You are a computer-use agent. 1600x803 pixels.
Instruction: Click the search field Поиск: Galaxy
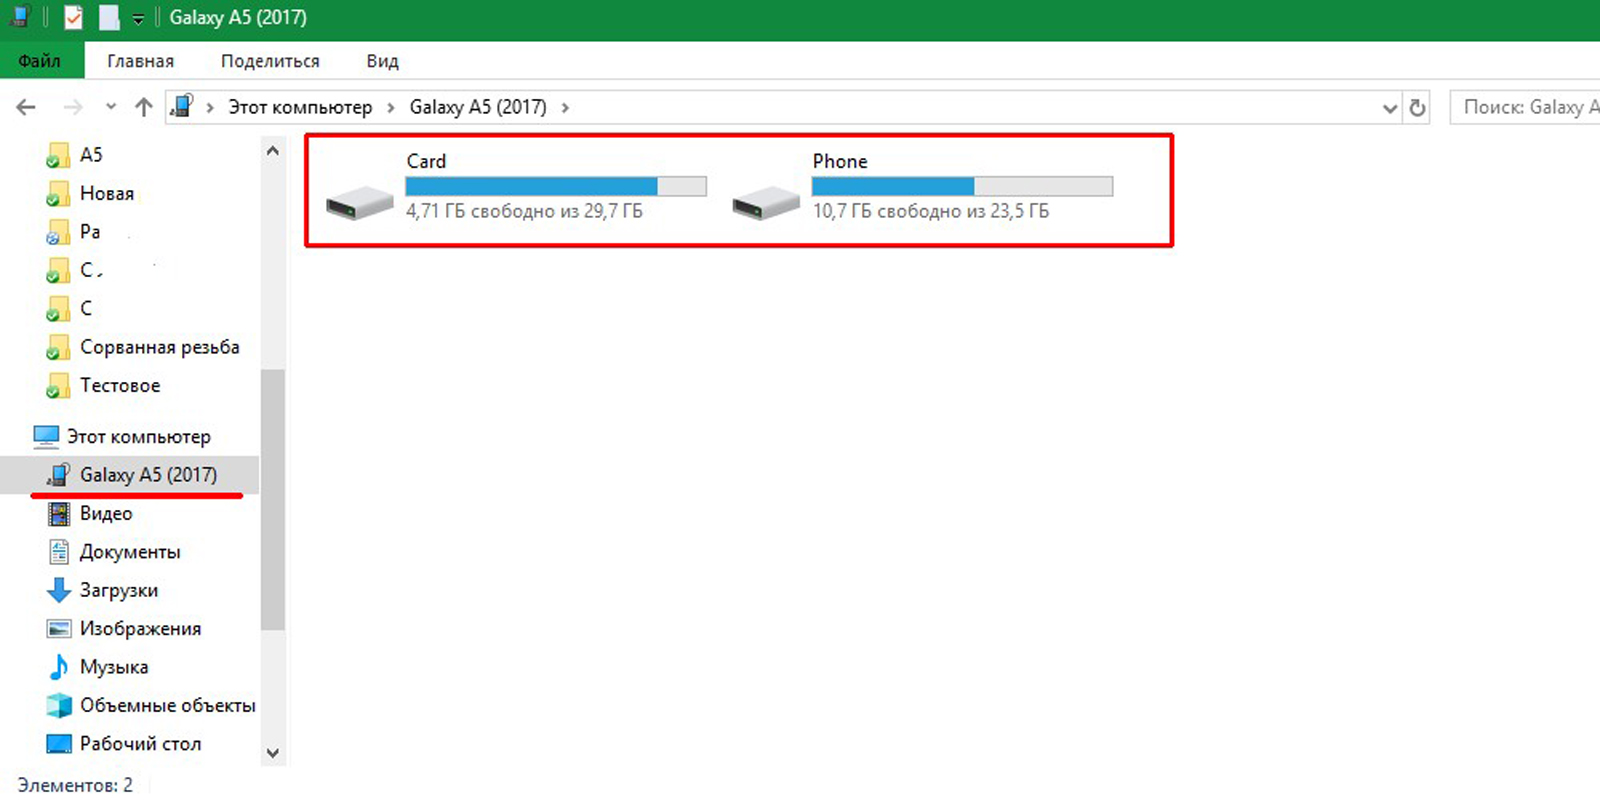[1525, 107]
